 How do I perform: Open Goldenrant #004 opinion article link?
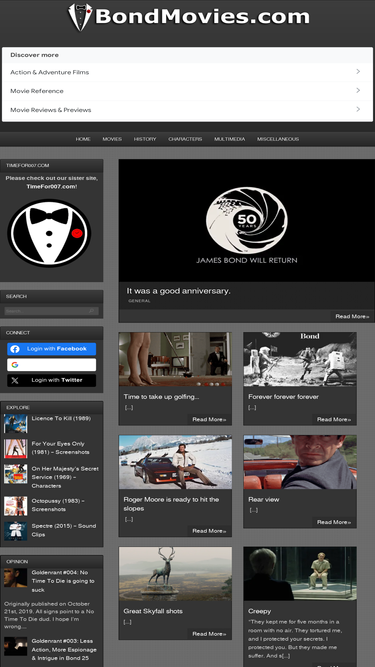[x=63, y=581]
